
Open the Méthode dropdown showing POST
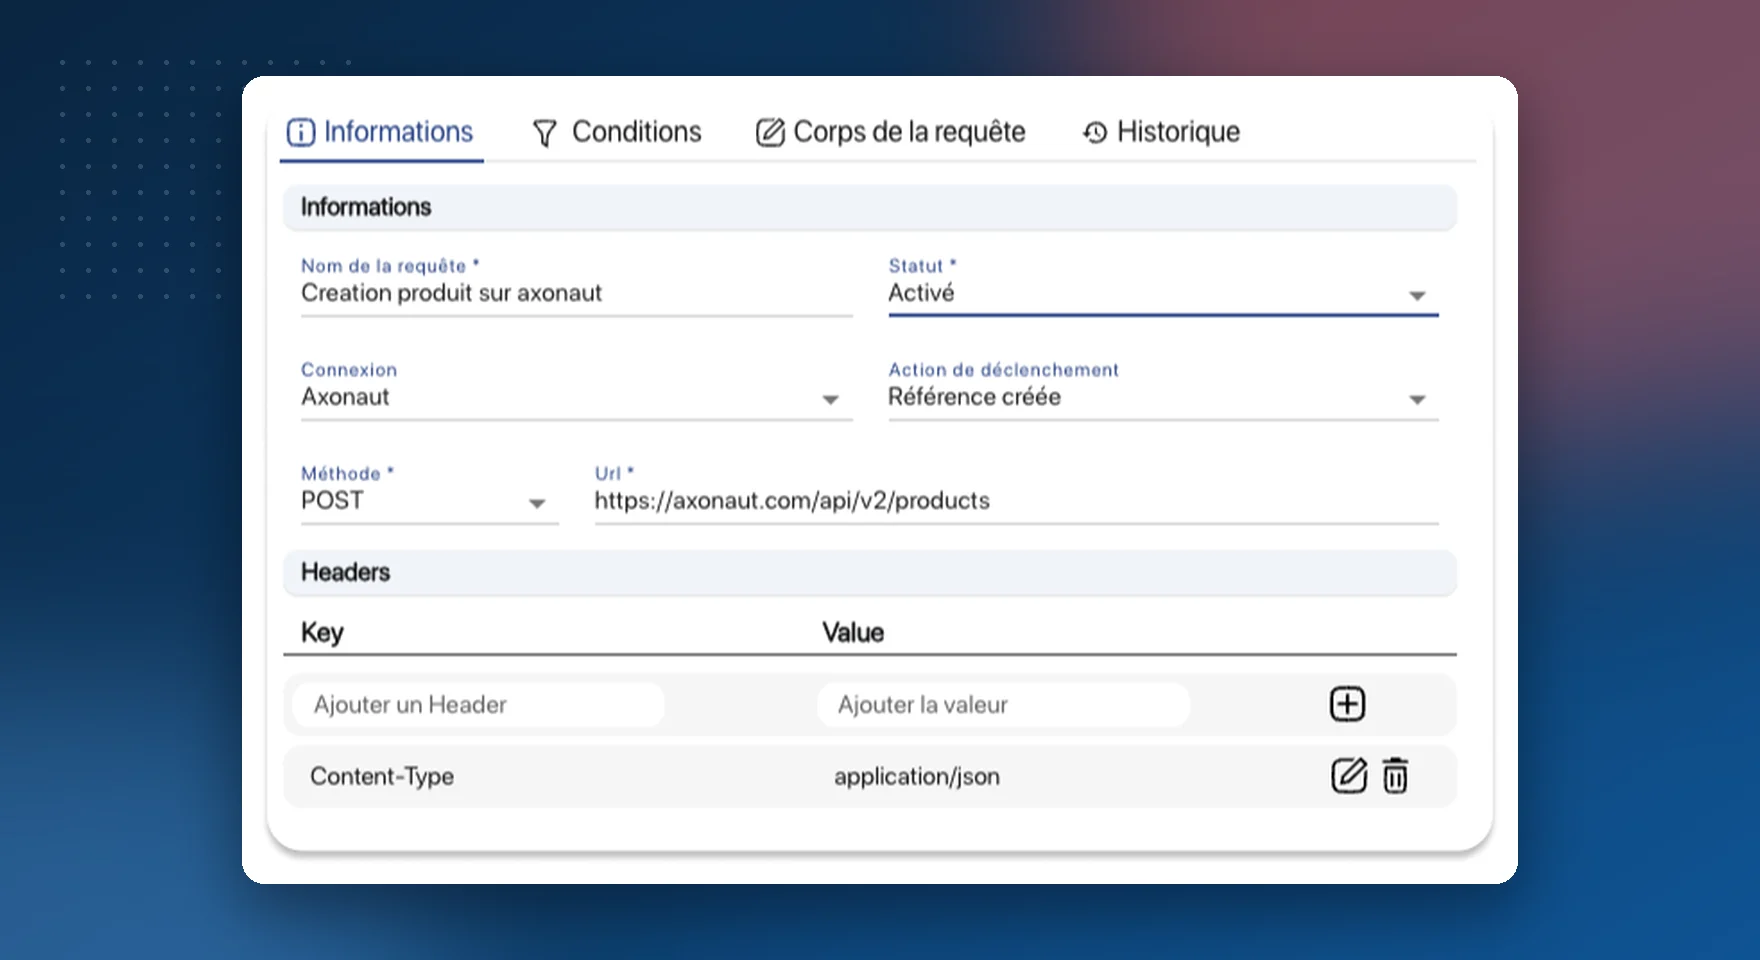pyautogui.click(x=429, y=501)
